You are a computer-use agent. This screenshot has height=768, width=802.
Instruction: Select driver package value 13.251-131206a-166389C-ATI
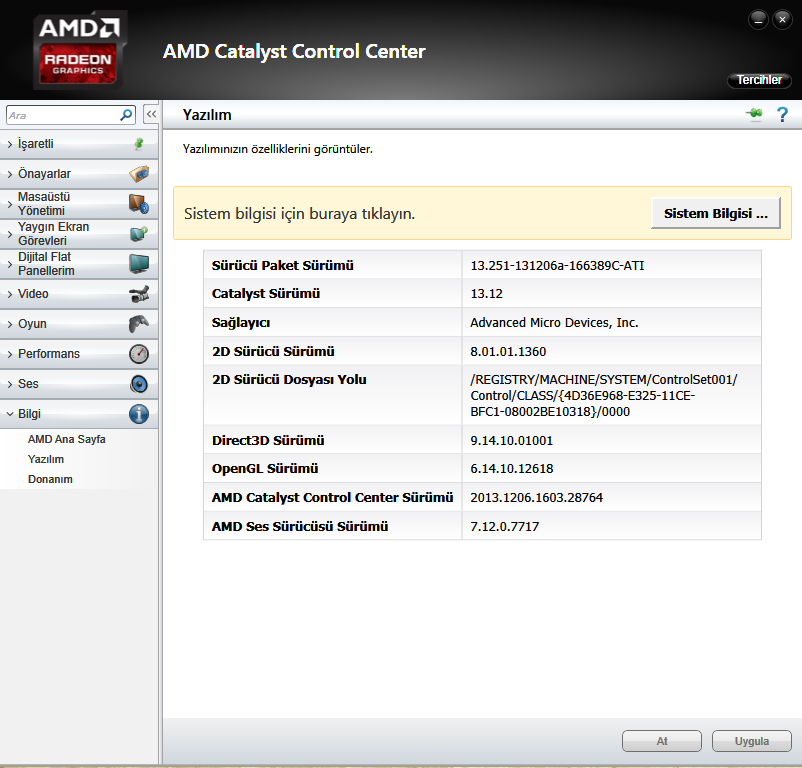[x=557, y=266]
